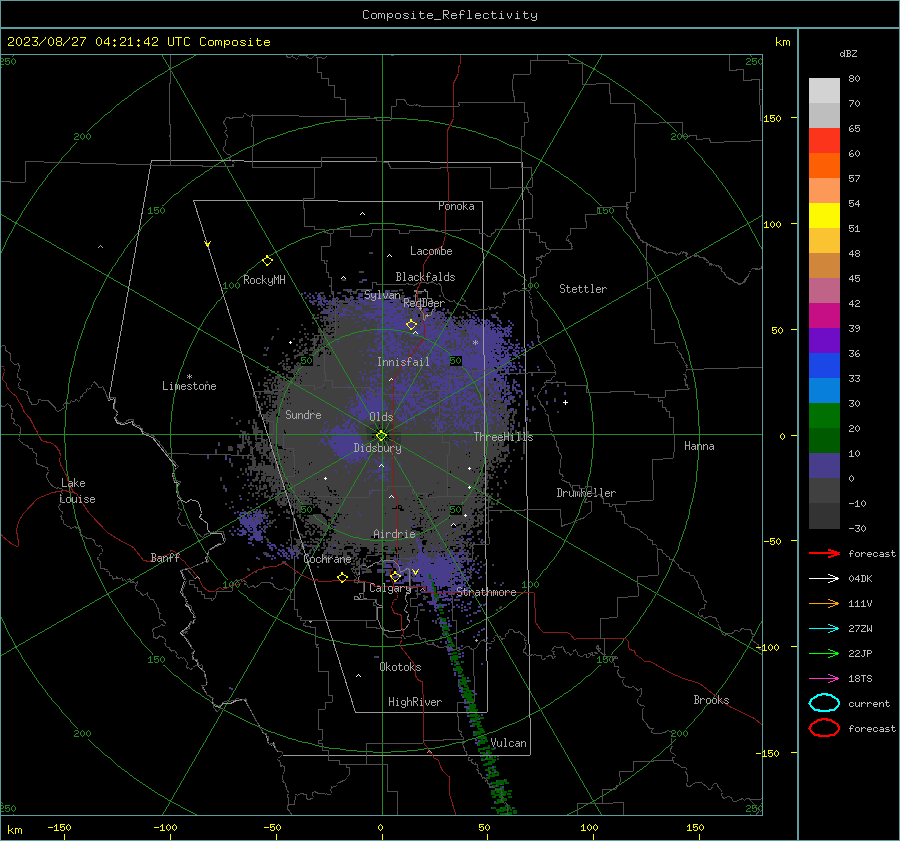Click the Olds town label
Screen dimensions: 900x841
point(381,417)
